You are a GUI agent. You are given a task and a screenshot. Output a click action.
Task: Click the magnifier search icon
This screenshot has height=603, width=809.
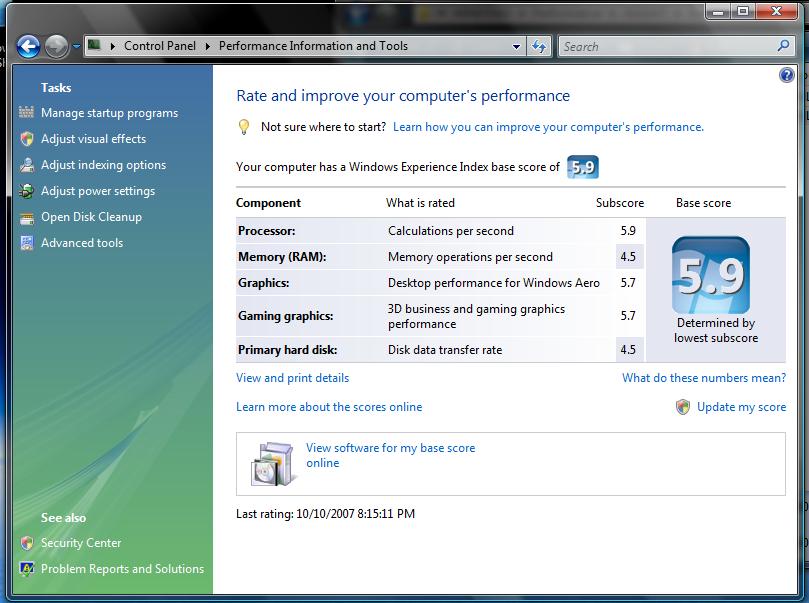point(783,46)
